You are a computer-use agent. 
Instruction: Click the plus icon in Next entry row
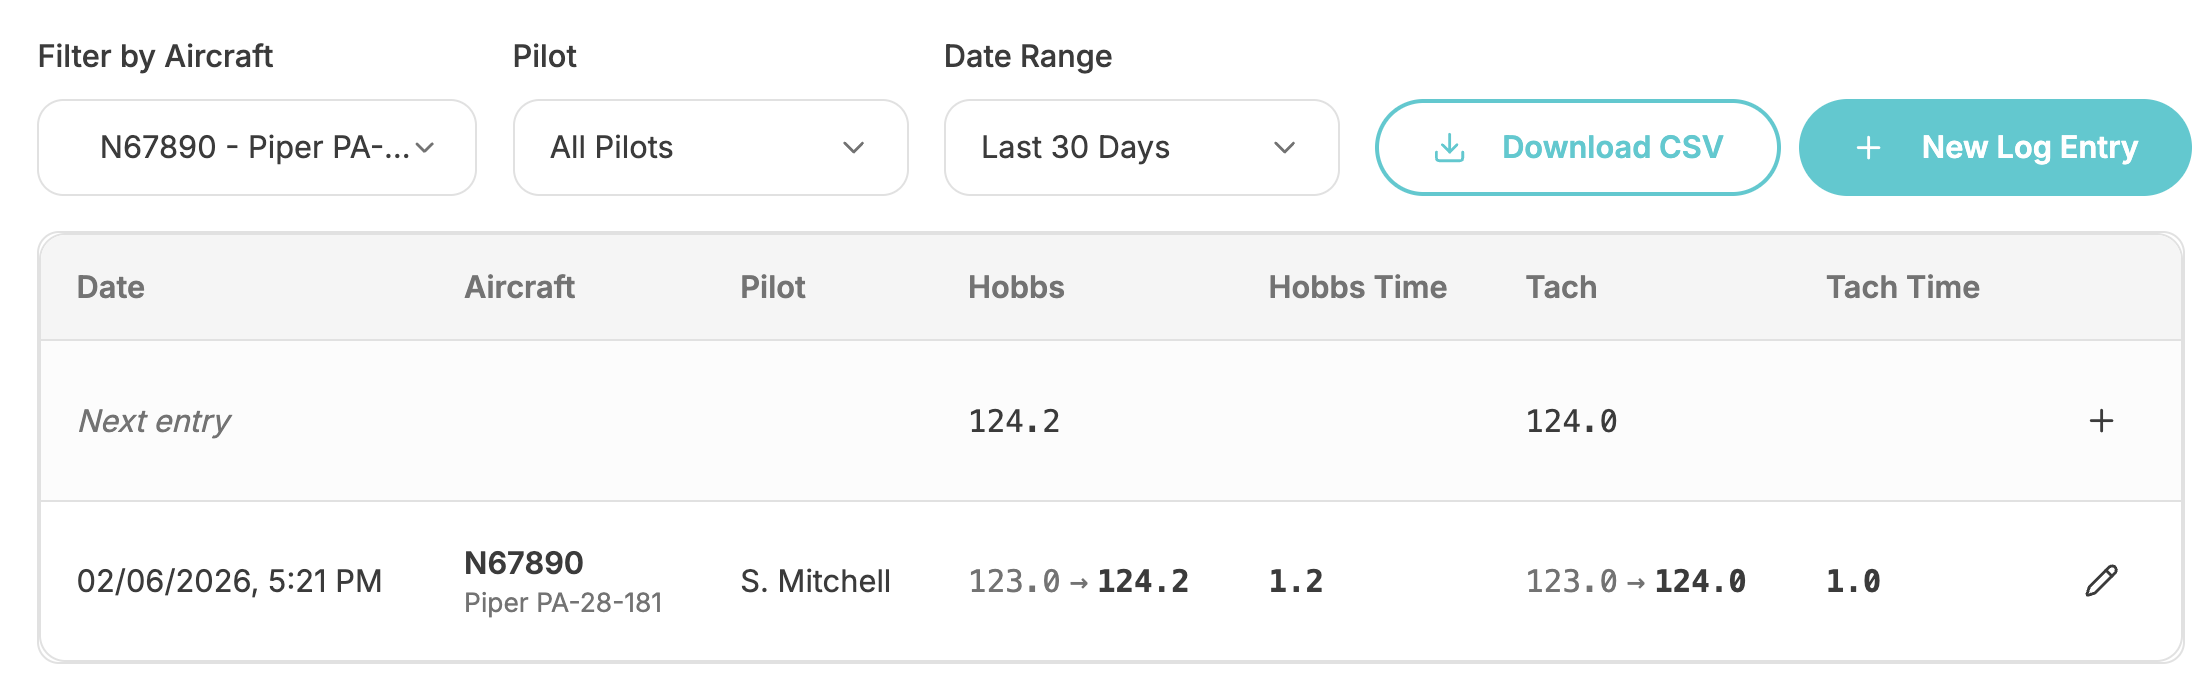(2101, 421)
